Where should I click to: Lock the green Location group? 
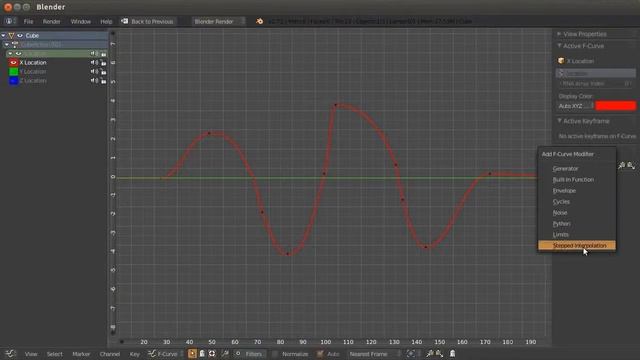click(104, 53)
